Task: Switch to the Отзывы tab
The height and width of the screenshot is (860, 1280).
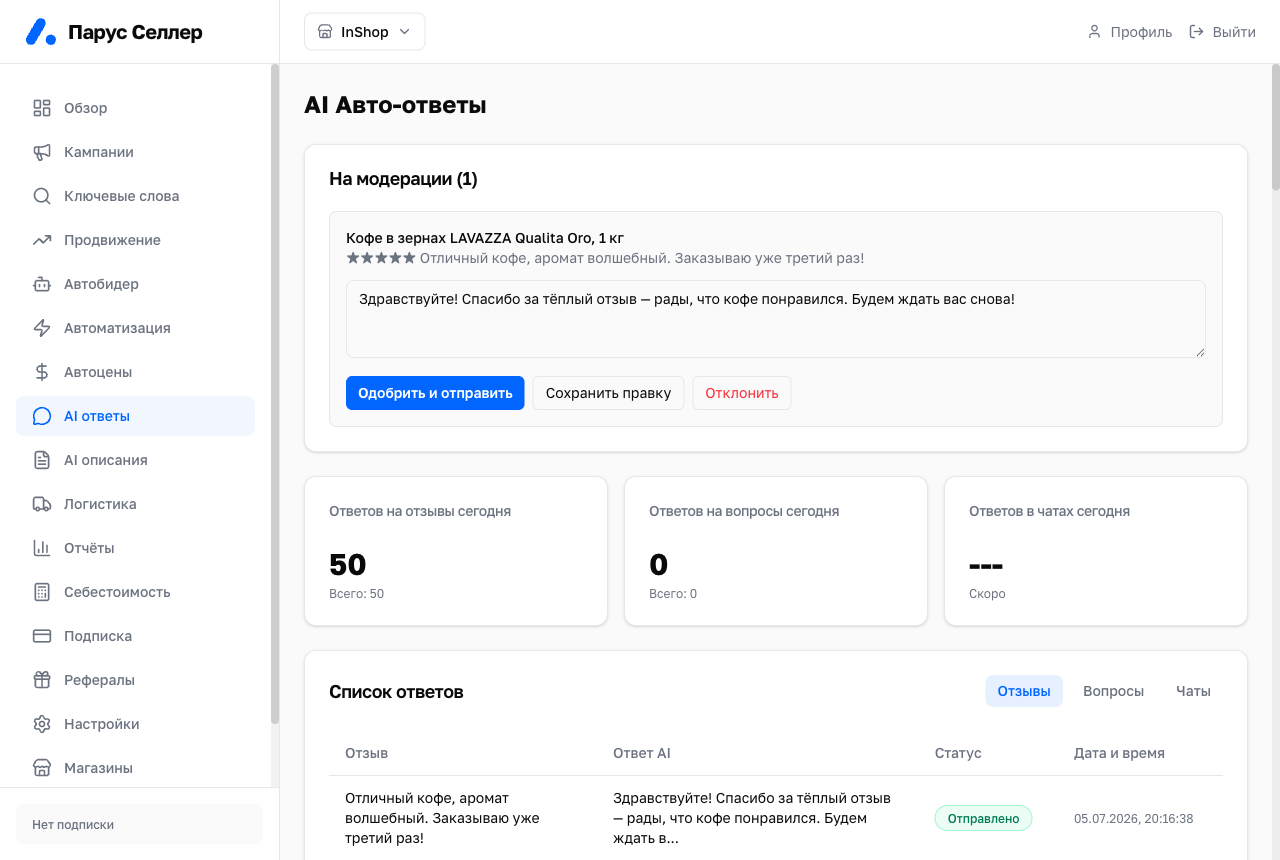Action: (x=1024, y=691)
